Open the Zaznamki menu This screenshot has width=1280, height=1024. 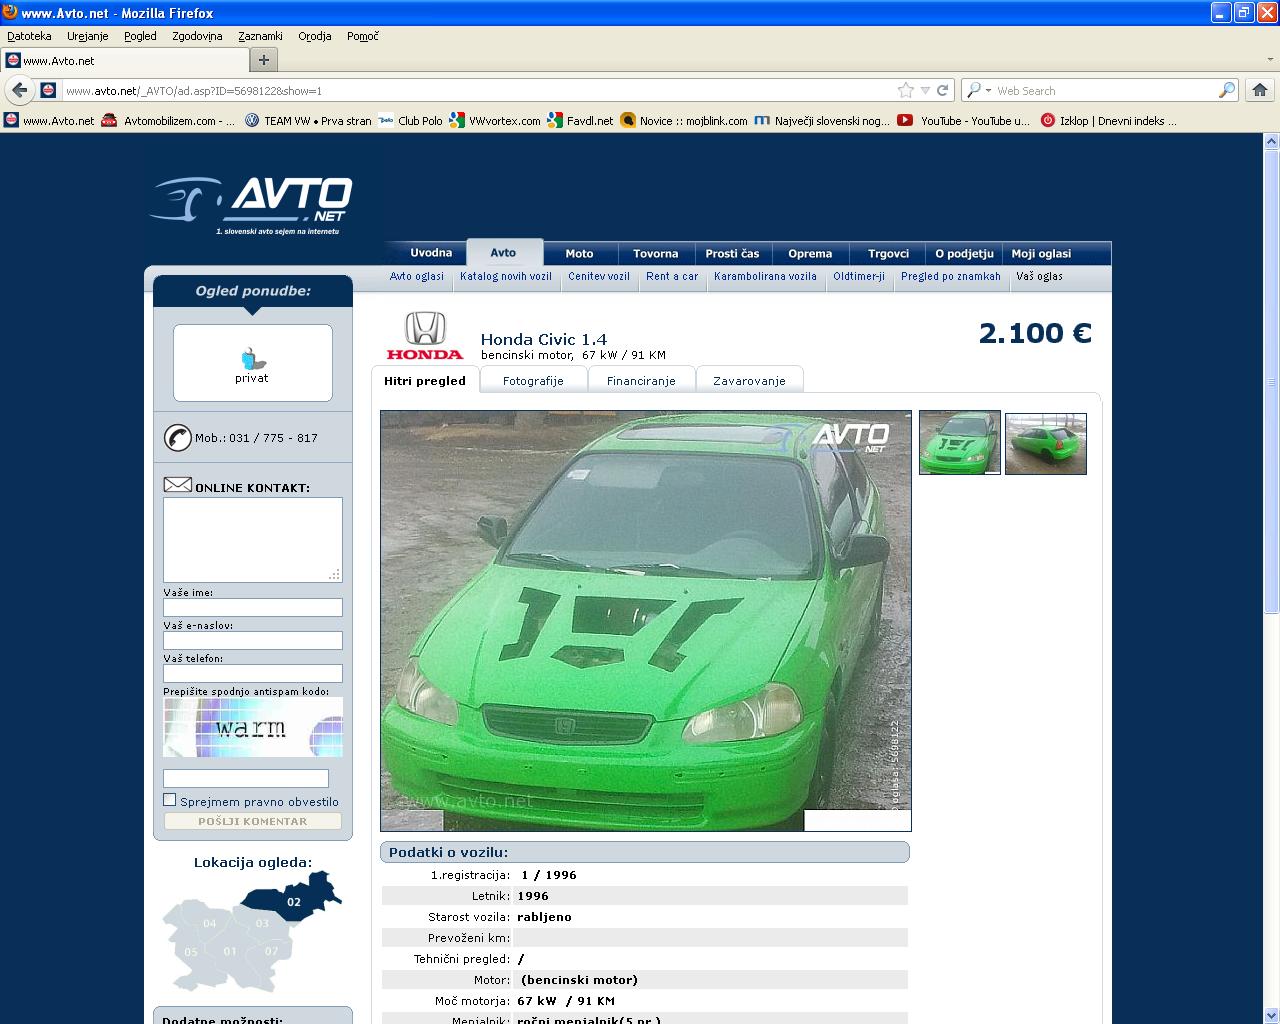[260, 36]
